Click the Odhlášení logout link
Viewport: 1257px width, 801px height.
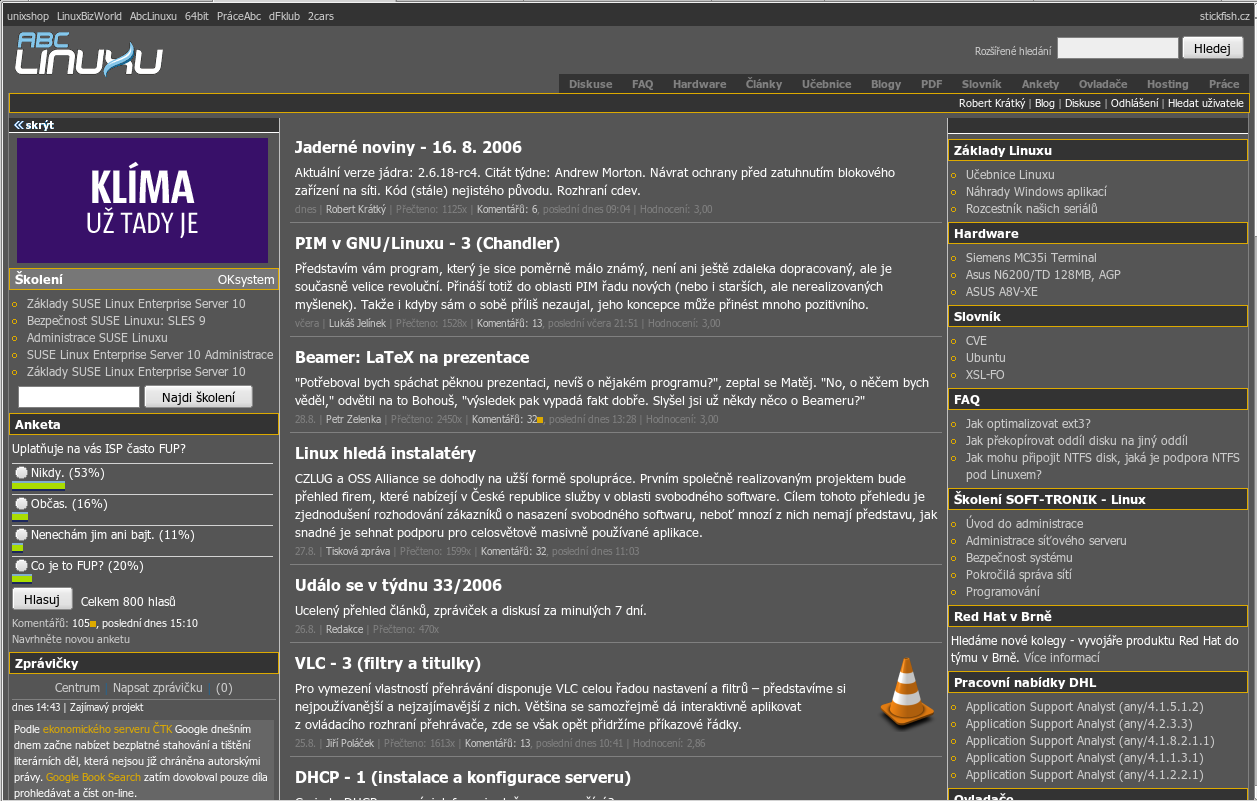(1134, 103)
